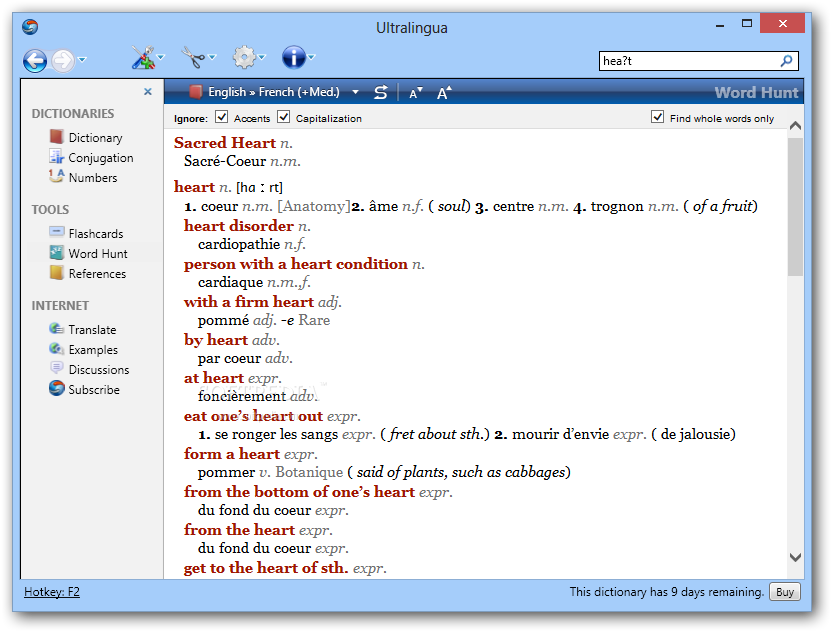Image resolution: width=832 pixels, height=632 pixels.
Task: Open the history dropdown next to forward arrow
Action: point(82,60)
